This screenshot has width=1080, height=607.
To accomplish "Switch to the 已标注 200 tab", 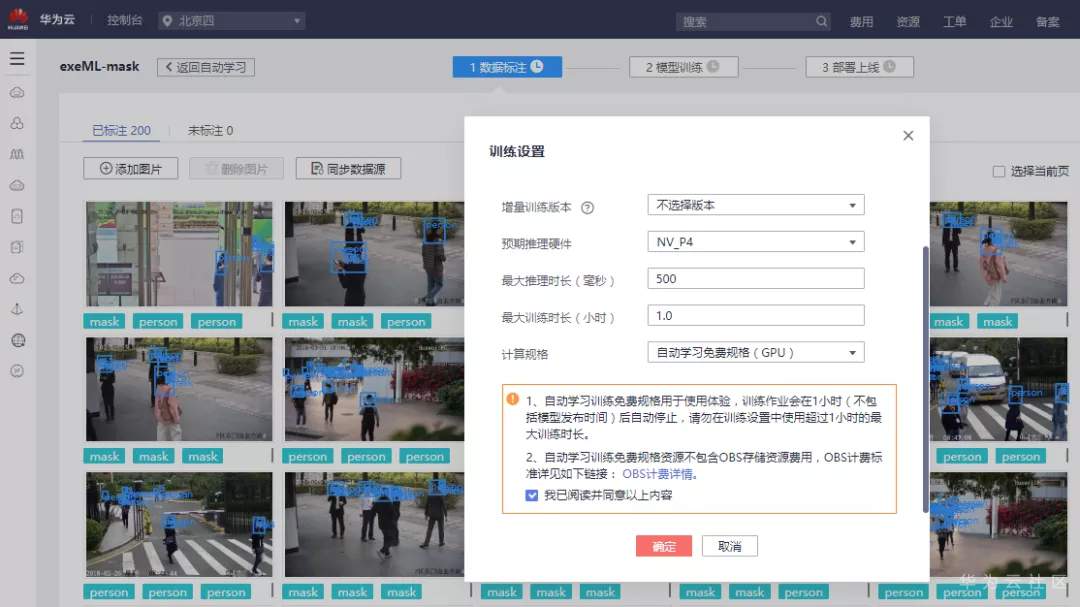I will 121,130.
